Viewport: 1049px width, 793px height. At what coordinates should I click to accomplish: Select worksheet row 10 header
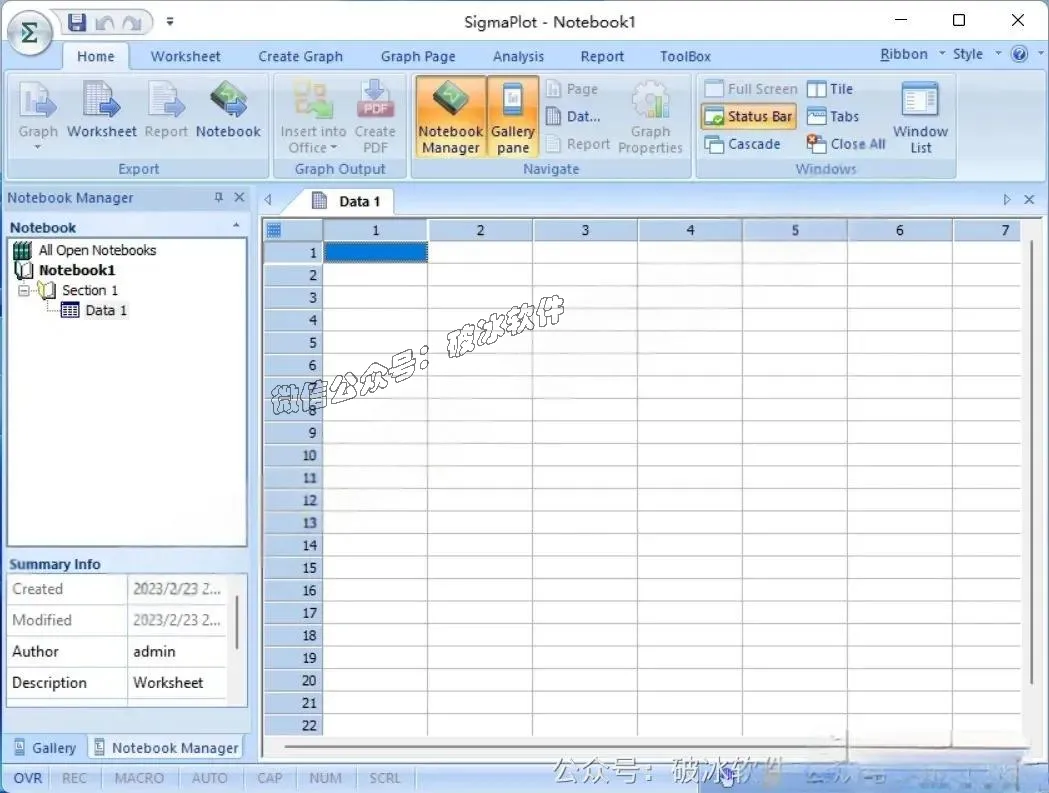pyautogui.click(x=294, y=456)
